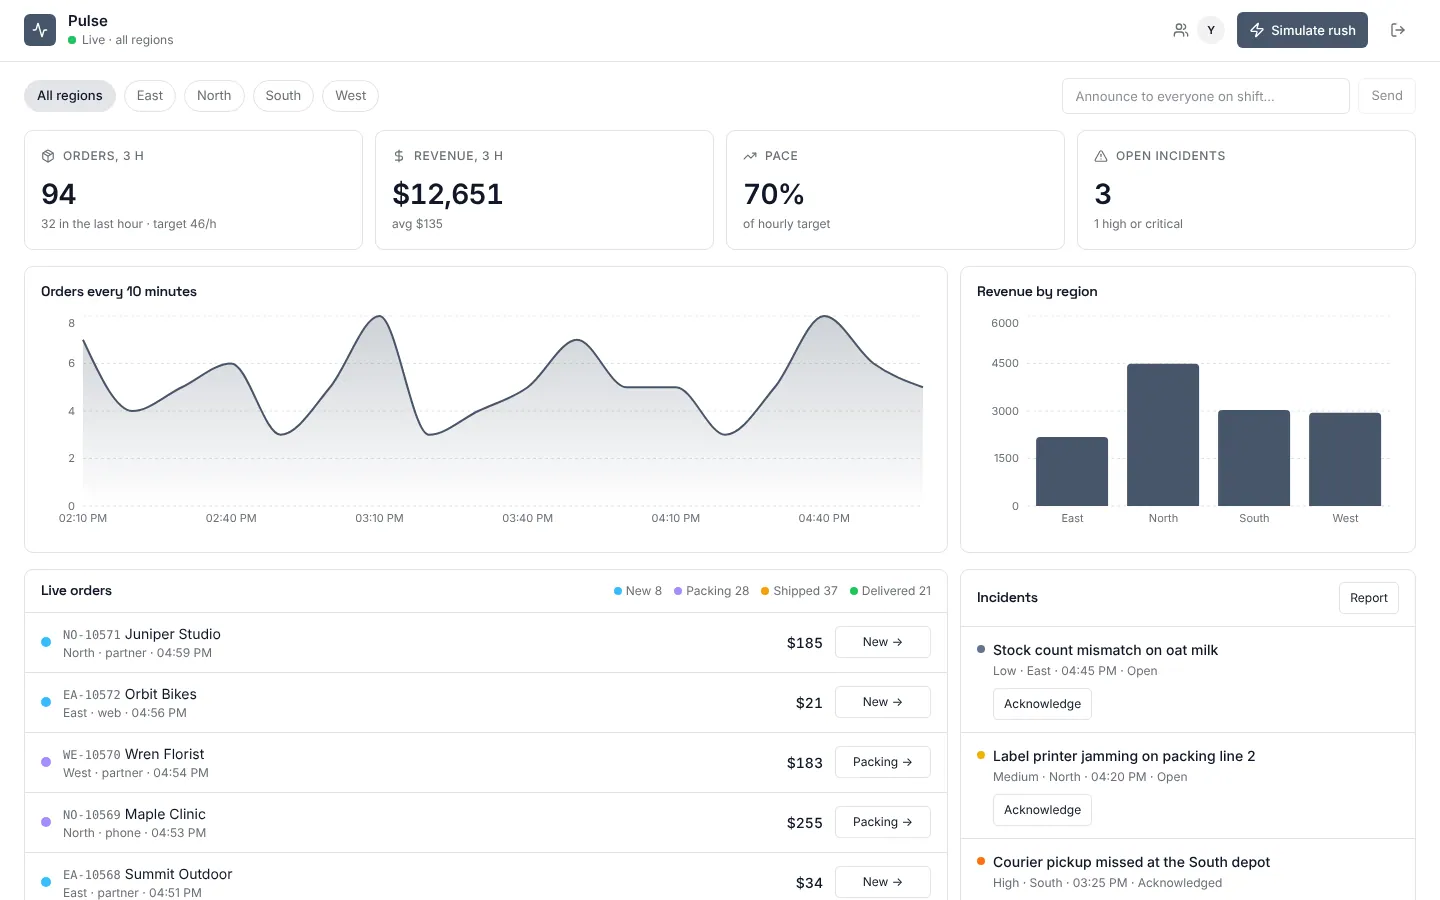This screenshot has width=1440, height=900.
Task: Click the status dot for Wren Florist
Action: click(x=46, y=762)
